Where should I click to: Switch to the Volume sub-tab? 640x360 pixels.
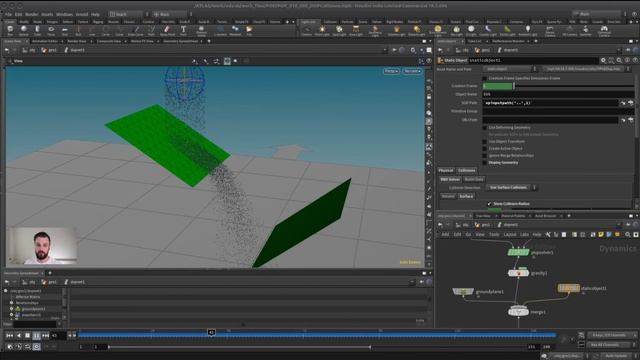(x=448, y=196)
